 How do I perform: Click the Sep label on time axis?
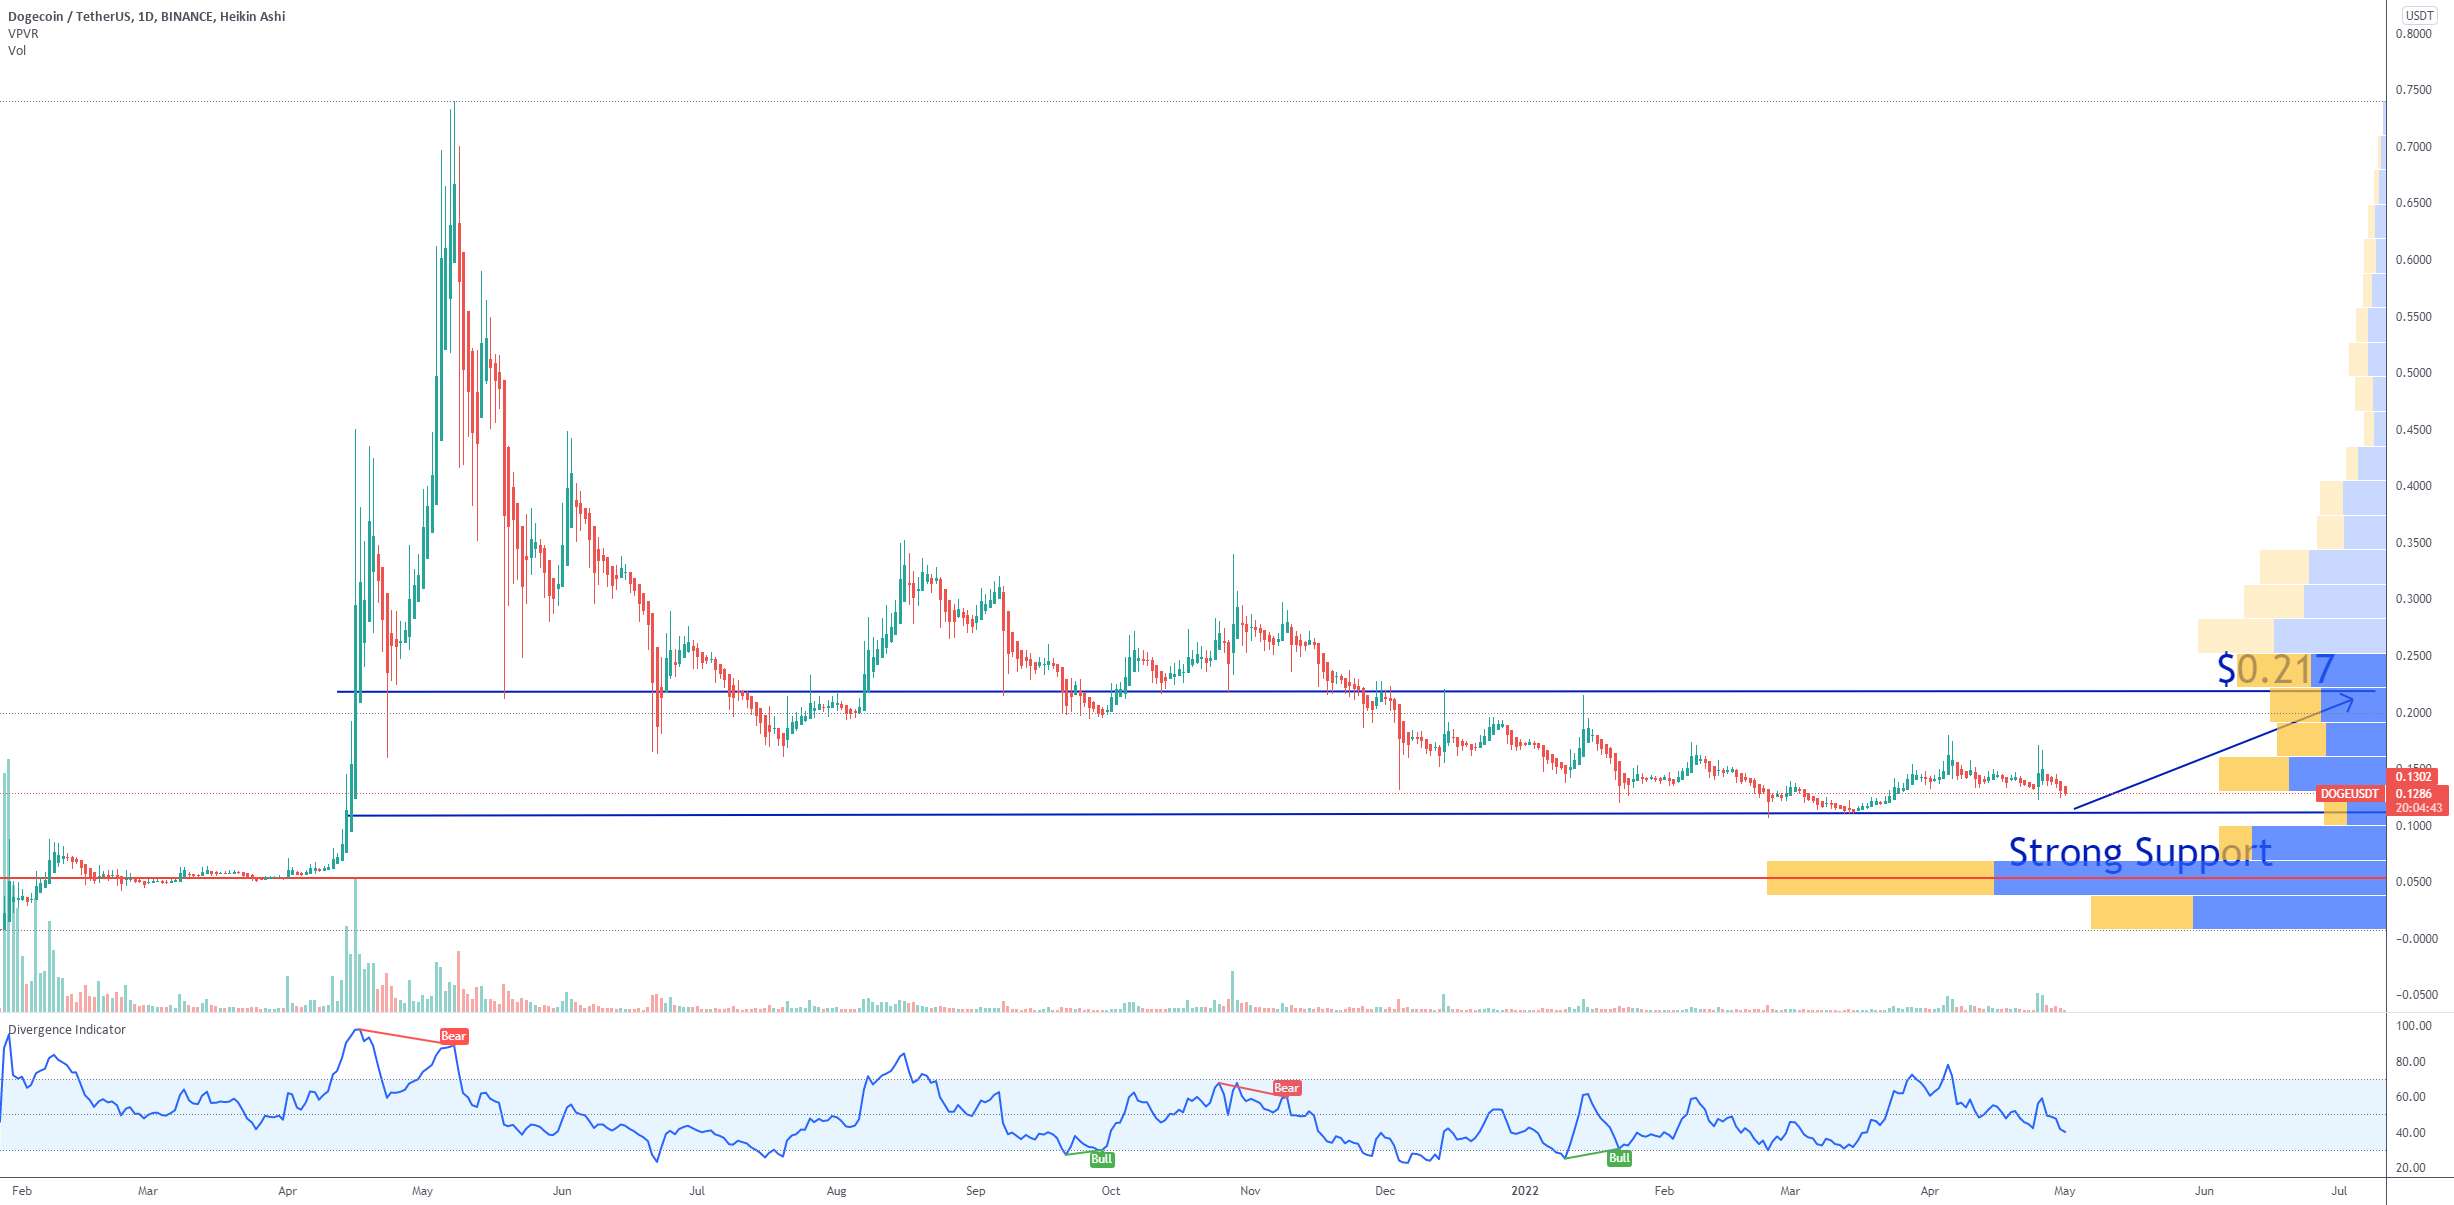pos(976,1191)
